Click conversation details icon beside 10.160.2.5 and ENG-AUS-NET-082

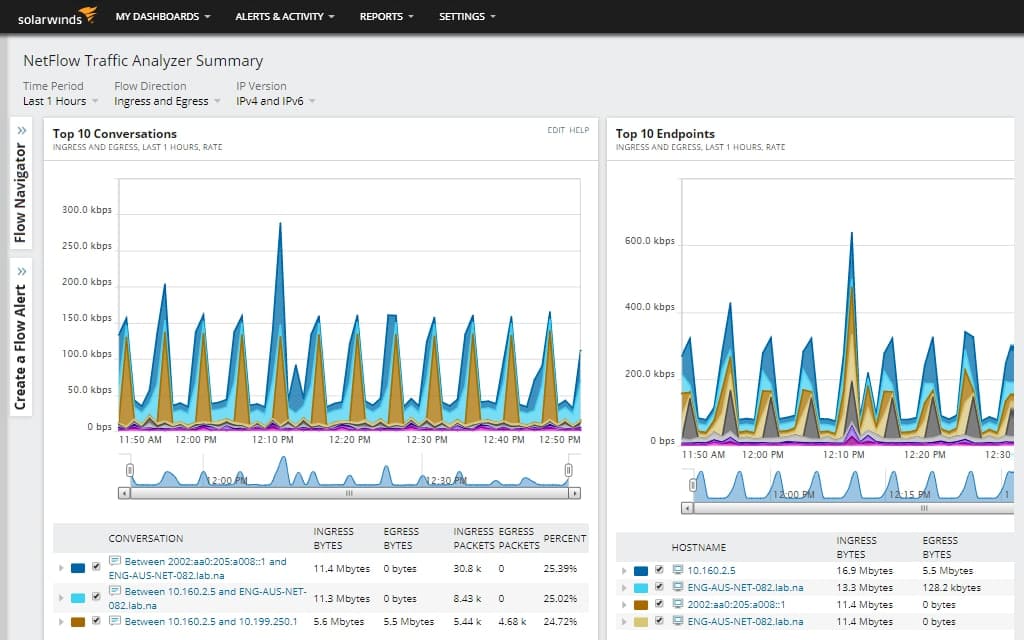tap(114, 591)
